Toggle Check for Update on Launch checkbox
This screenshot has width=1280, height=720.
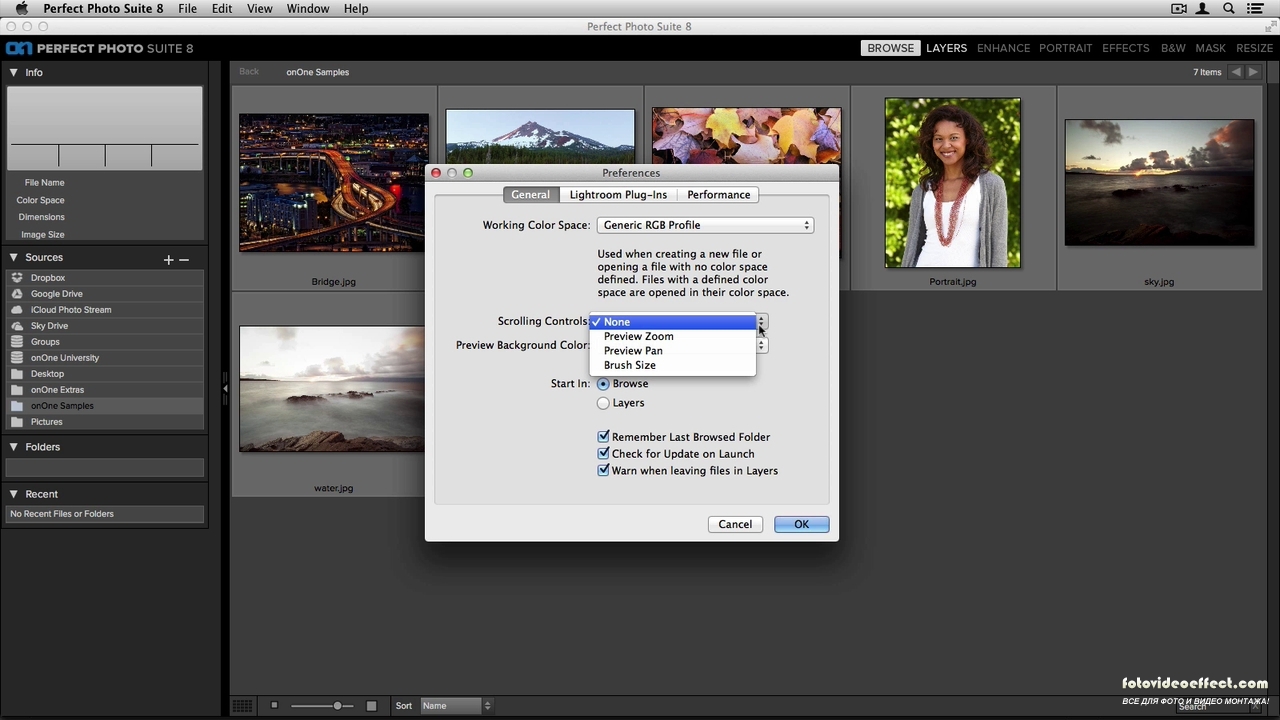click(603, 454)
